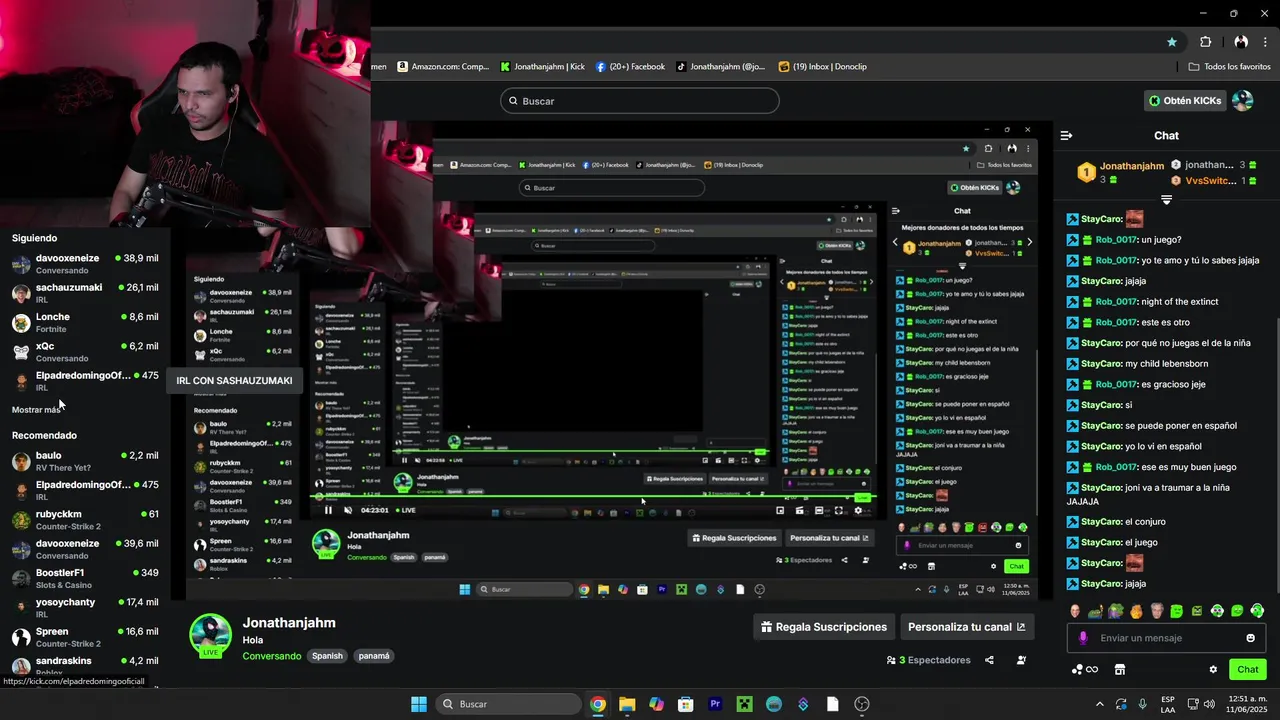Open Chrome menu with three dots
This screenshot has width=1280, height=720.
(1263, 42)
